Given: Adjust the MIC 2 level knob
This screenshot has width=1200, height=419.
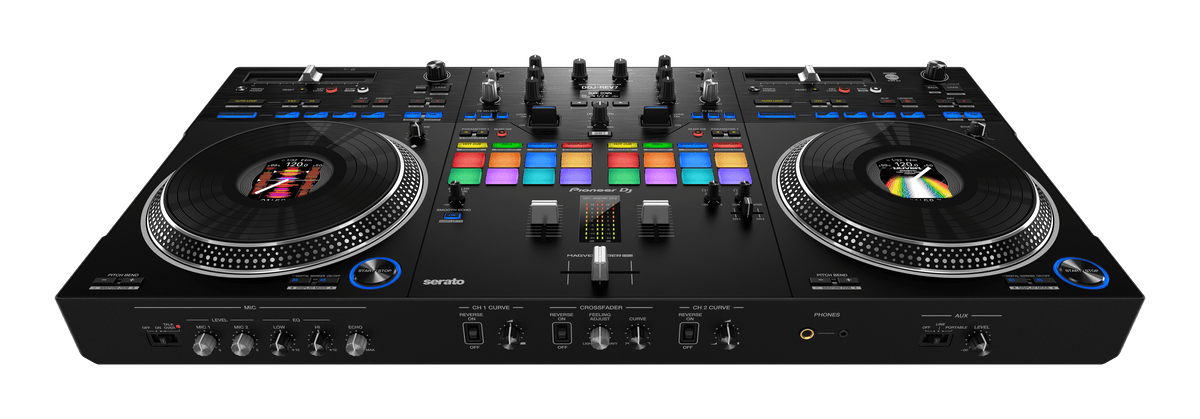Looking at the screenshot, I should point(241,345).
